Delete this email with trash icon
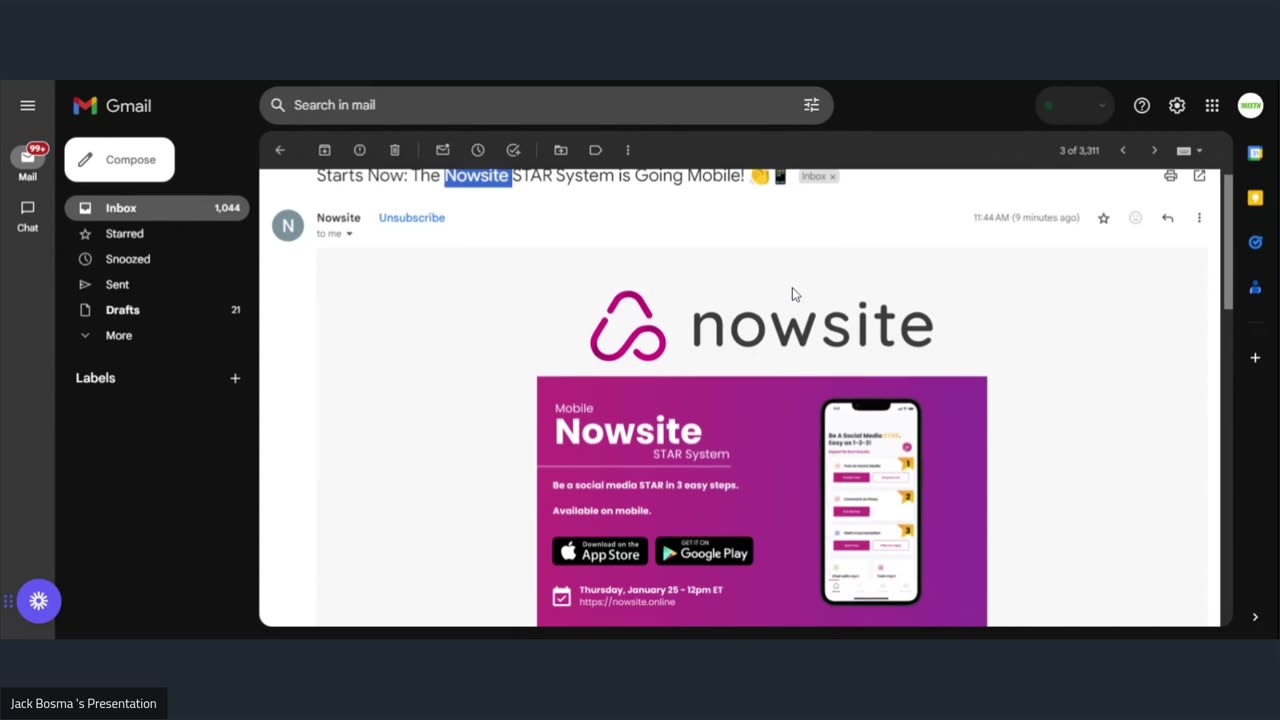 point(395,150)
